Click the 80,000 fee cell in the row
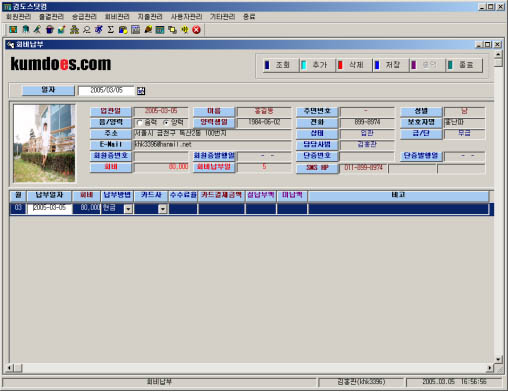 [86, 208]
